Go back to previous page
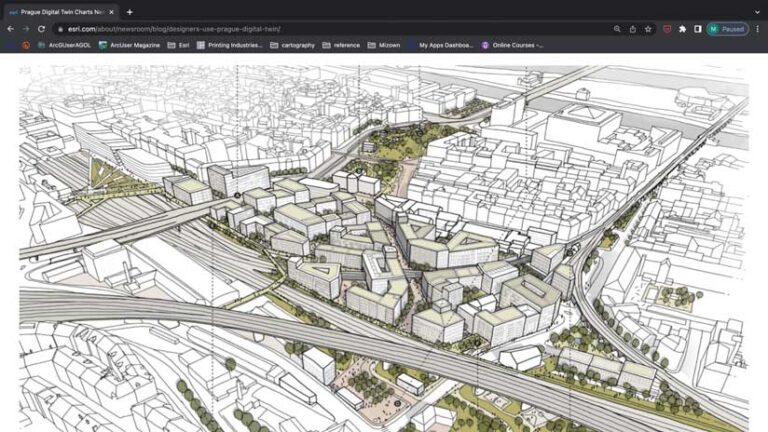Image resolution: width=768 pixels, height=432 pixels. [10, 29]
